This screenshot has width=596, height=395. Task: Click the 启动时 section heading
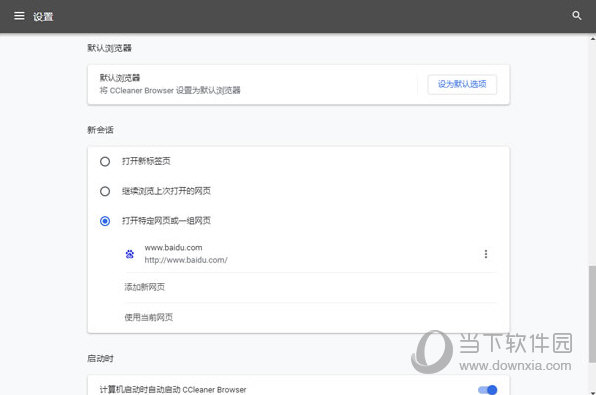pos(100,359)
